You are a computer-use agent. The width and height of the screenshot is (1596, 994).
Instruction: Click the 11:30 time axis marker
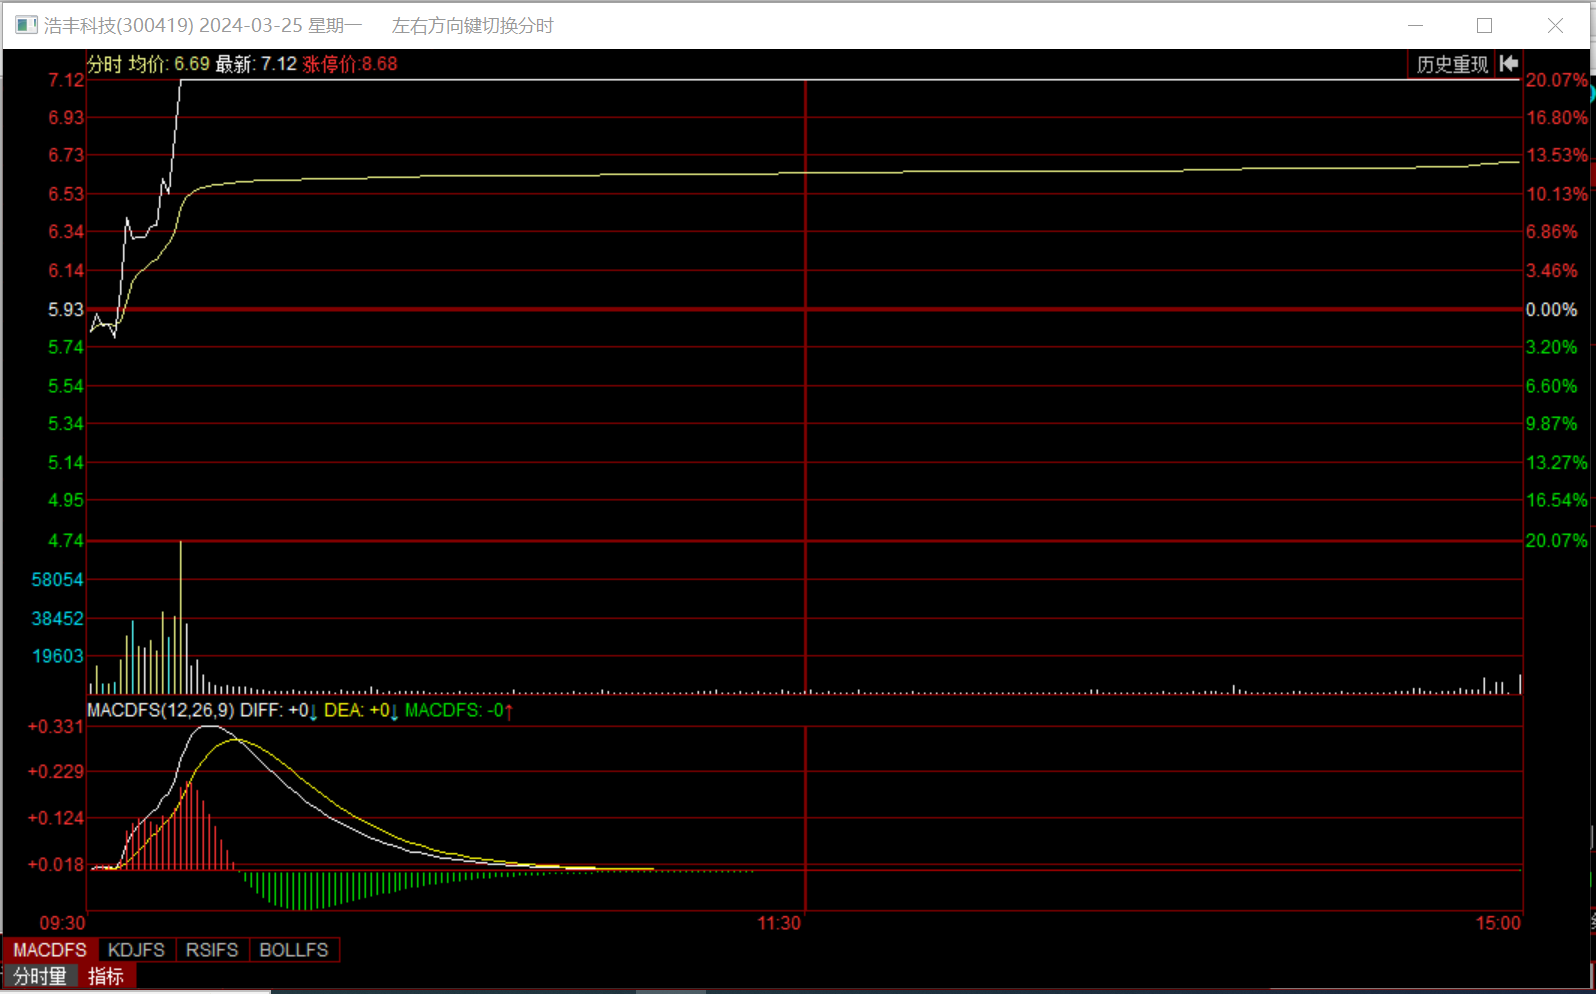pos(779,923)
